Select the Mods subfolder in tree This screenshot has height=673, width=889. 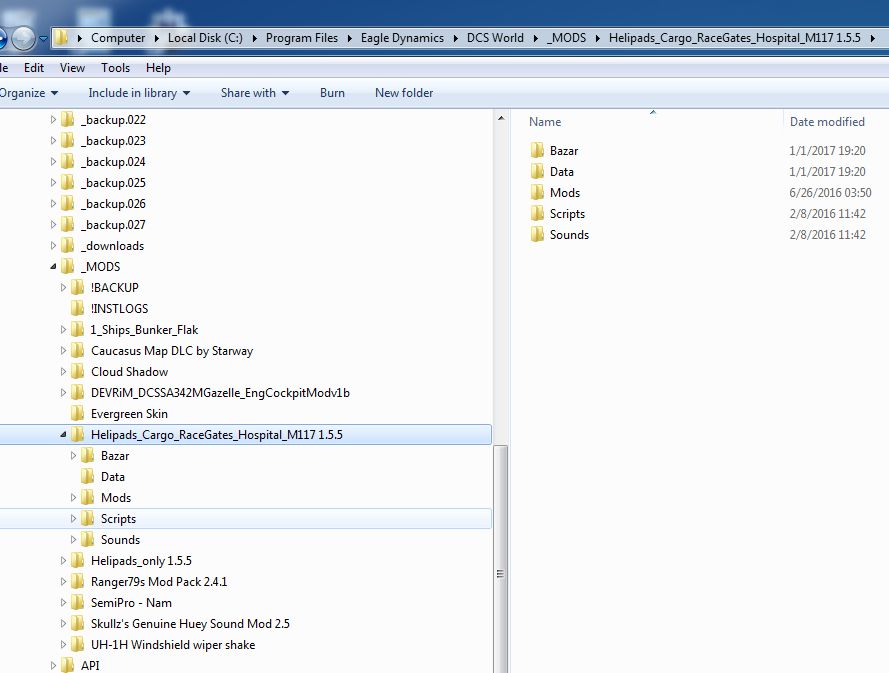(116, 497)
